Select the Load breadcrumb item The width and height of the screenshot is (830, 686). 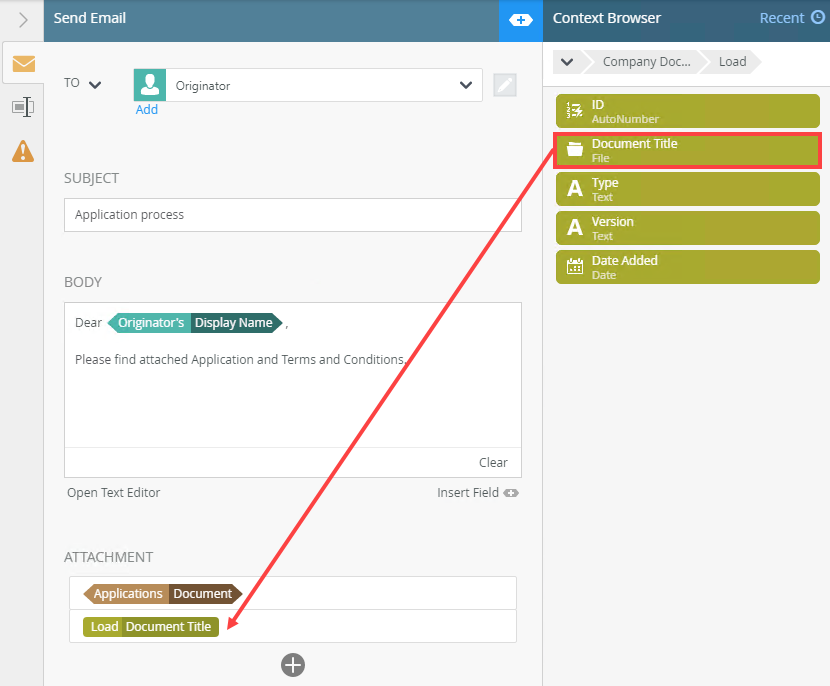(732, 62)
